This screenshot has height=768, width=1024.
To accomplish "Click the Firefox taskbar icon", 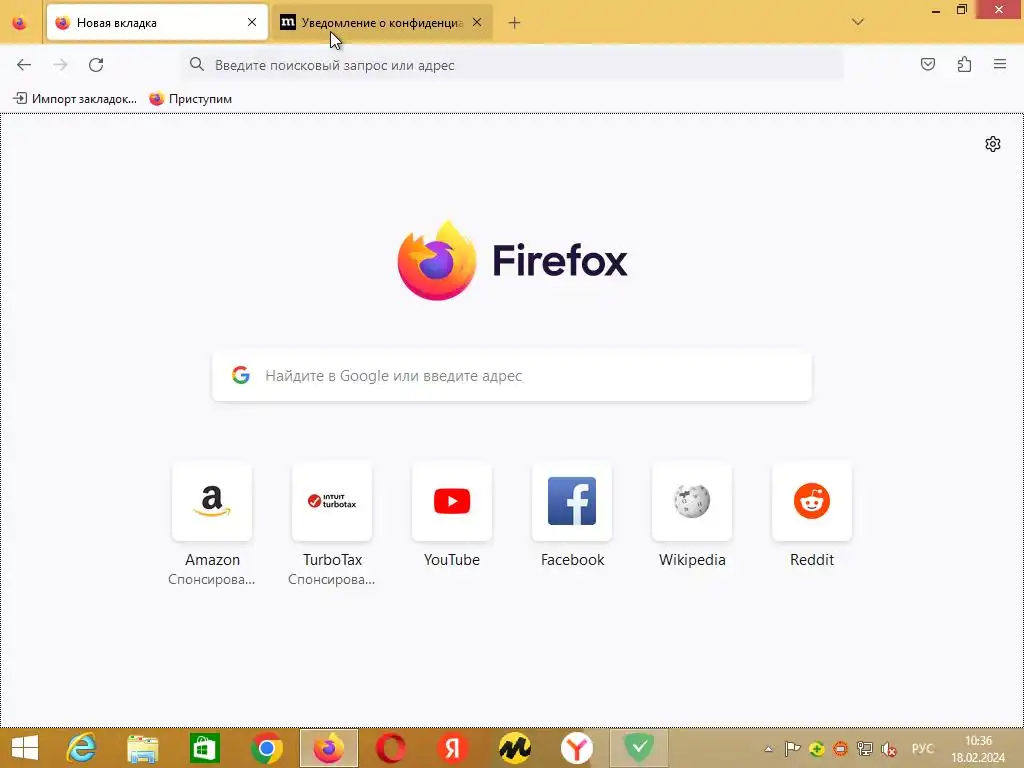I will pos(328,748).
